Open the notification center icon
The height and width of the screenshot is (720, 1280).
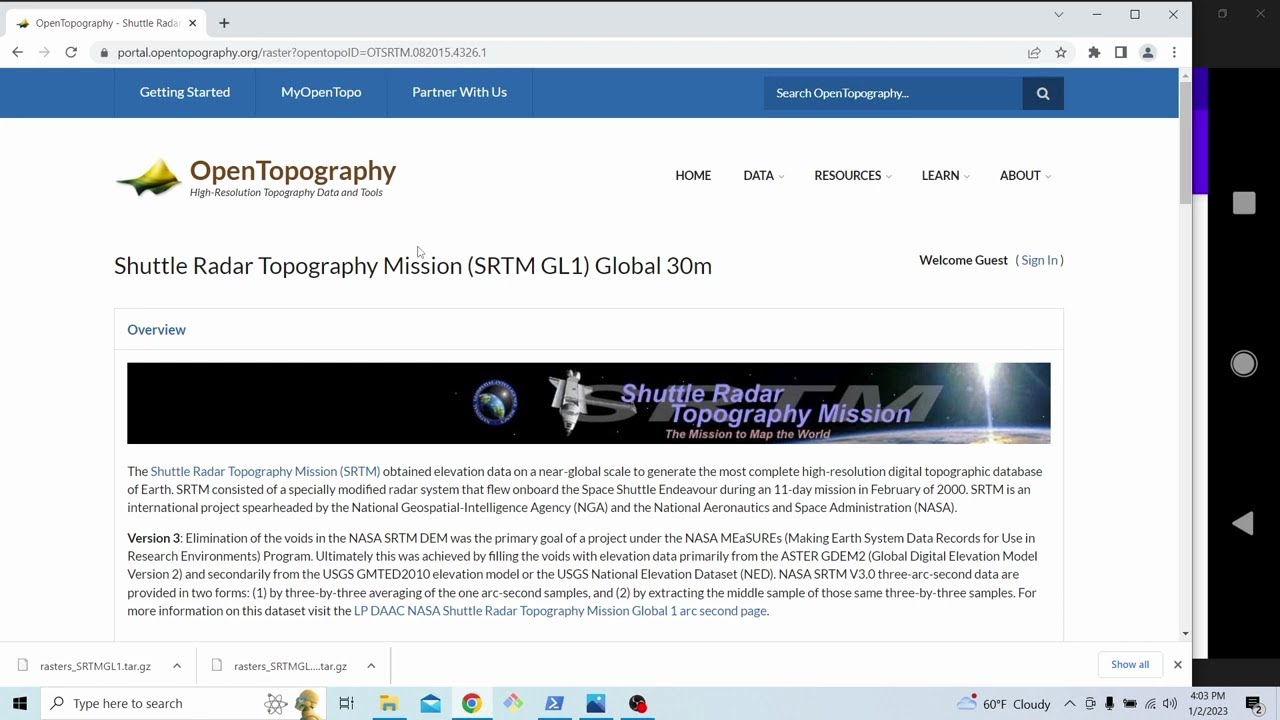click(1254, 703)
